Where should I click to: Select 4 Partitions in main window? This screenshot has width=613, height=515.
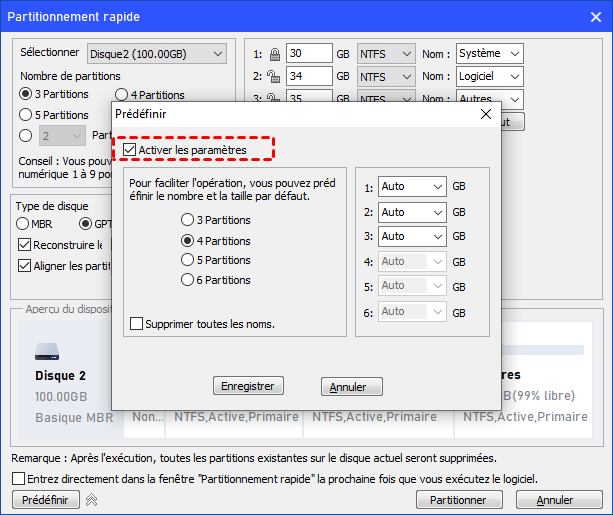pos(122,95)
